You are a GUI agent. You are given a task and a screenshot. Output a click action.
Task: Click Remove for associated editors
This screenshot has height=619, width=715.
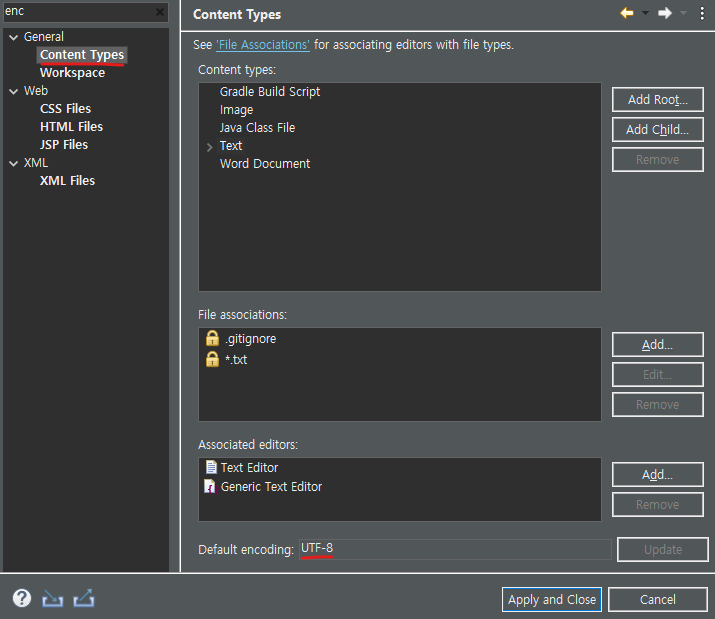pyautogui.click(x=658, y=505)
